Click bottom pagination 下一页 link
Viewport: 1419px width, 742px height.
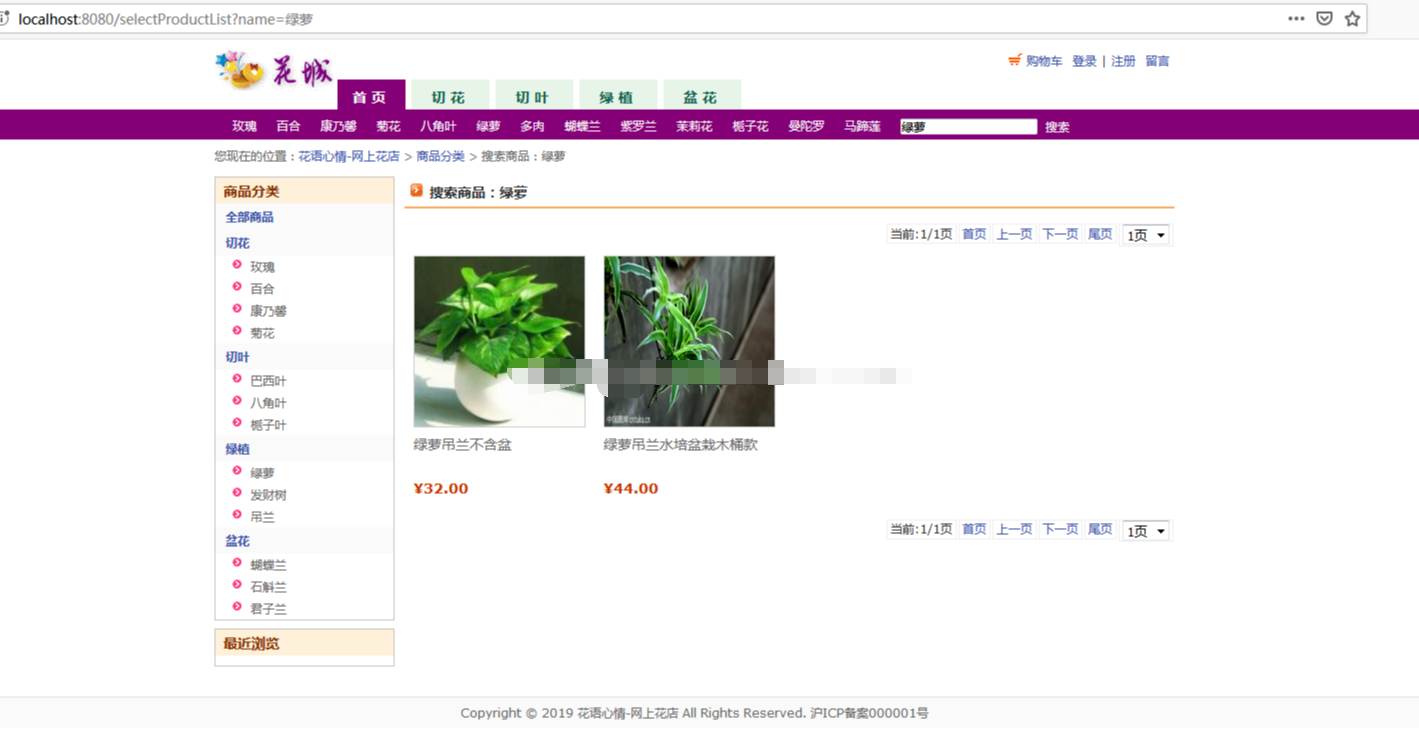1060,529
